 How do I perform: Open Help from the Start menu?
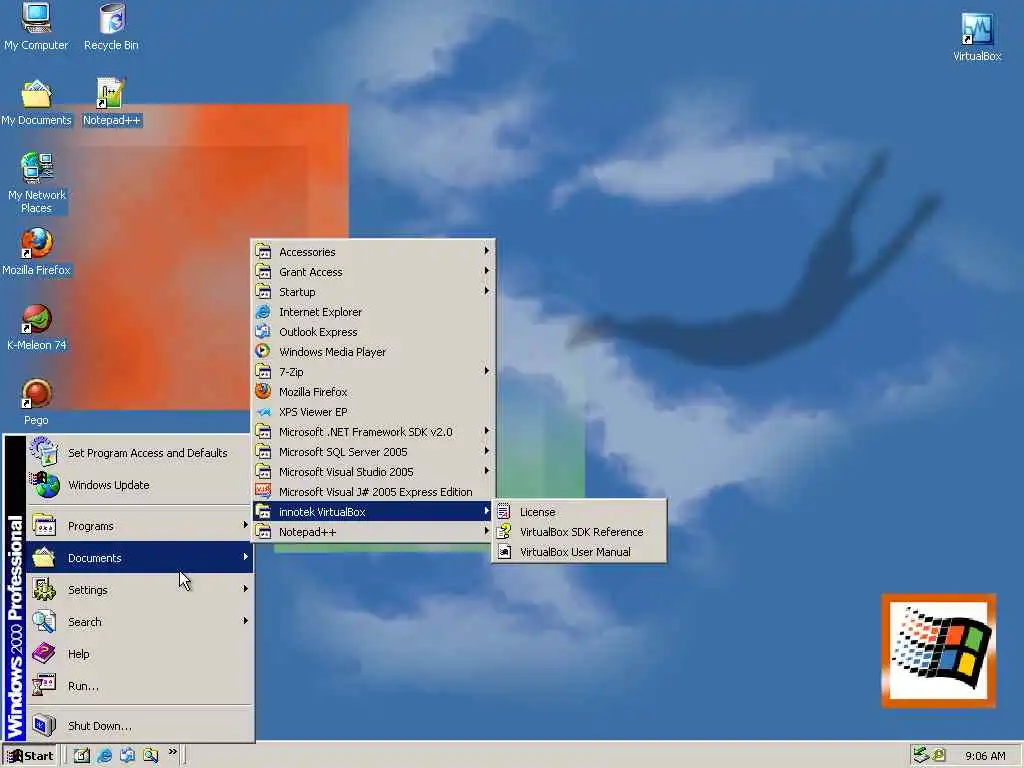pos(140,654)
